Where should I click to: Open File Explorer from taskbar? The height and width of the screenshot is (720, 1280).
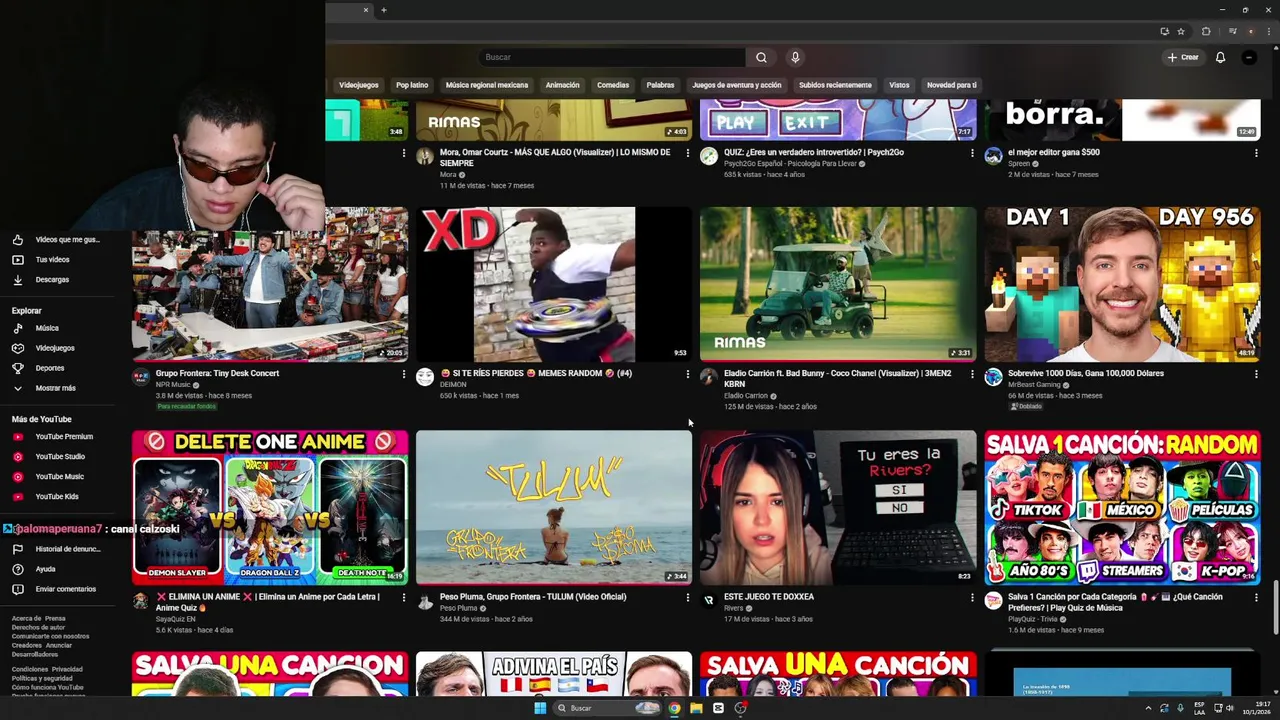coord(696,708)
